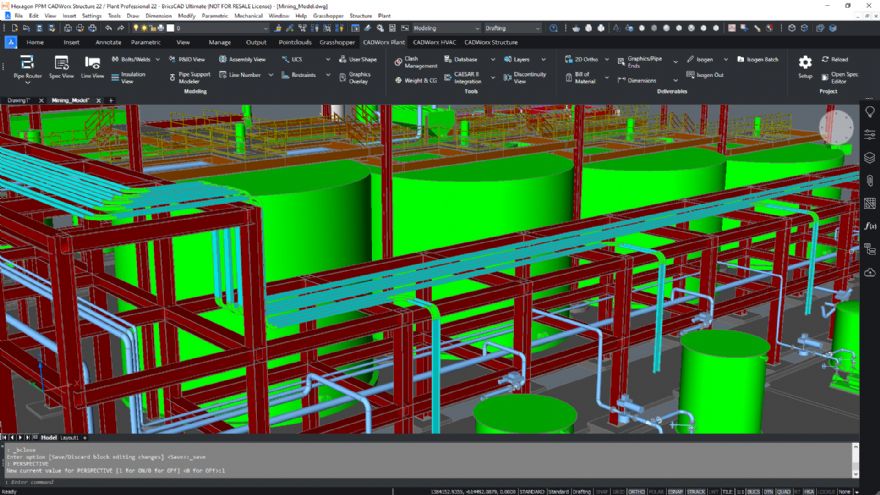Click the Redo arrow in quick toolbar
This screenshot has width=880, height=495.
pyautogui.click(x=120, y=28)
